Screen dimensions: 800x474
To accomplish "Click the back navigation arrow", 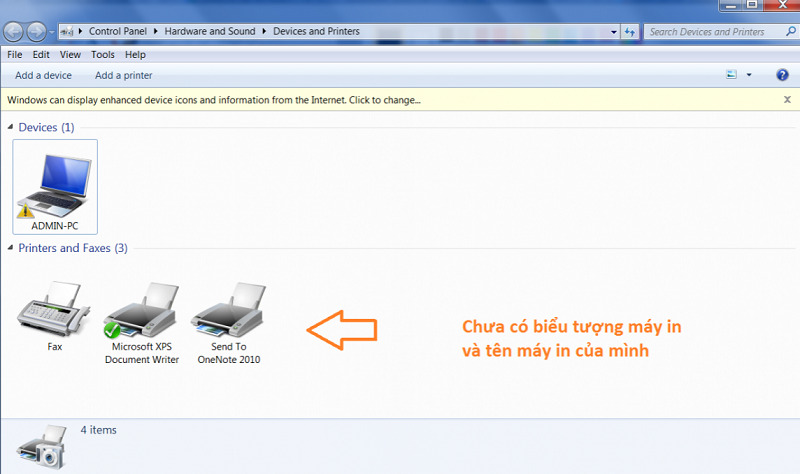I will coord(16,32).
